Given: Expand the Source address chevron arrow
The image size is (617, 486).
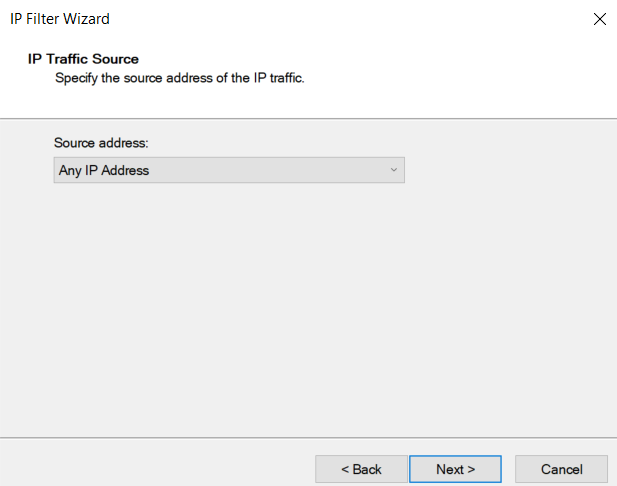Looking at the screenshot, I should (x=393, y=170).
